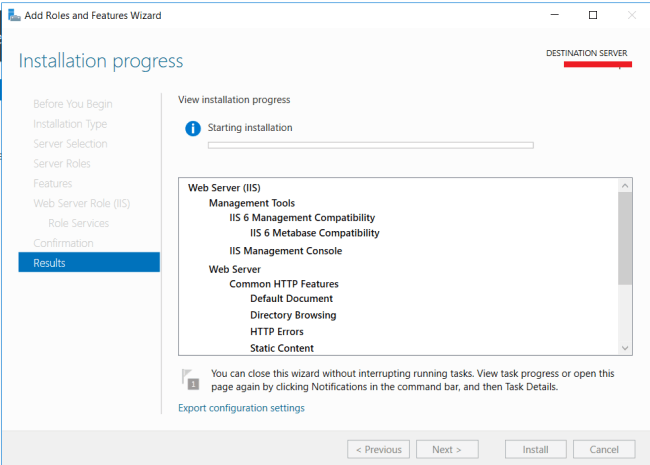Click the View installation progress label
The width and height of the screenshot is (650, 465).
[234, 100]
